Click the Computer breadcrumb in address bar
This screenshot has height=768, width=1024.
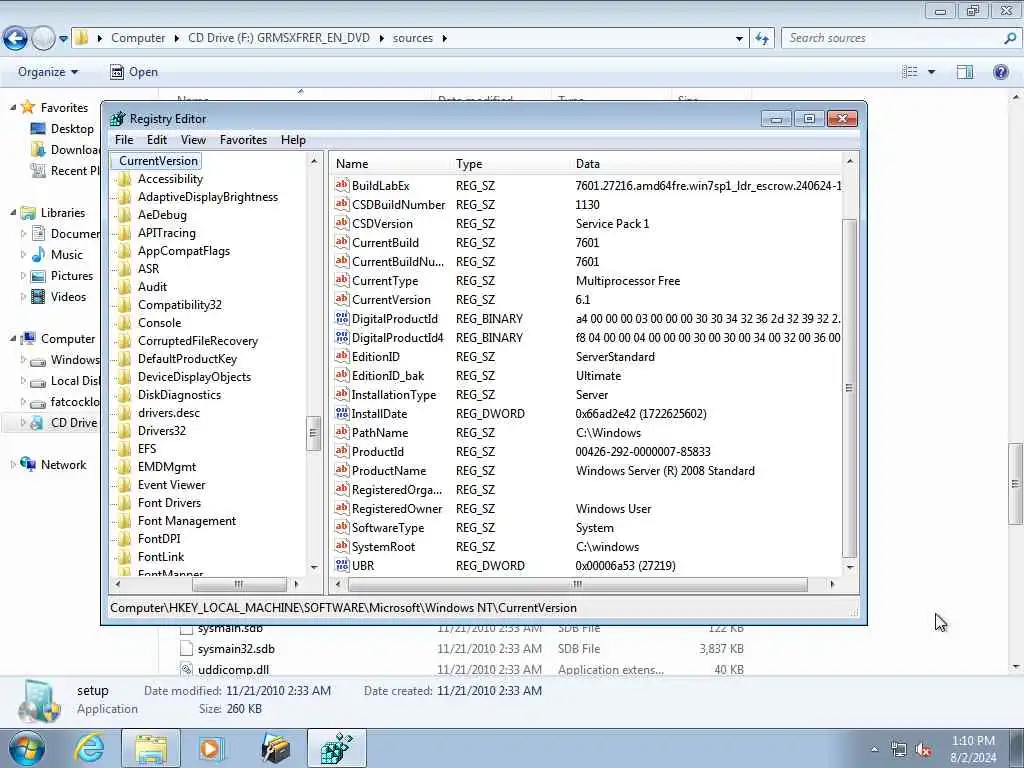(x=138, y=38)
